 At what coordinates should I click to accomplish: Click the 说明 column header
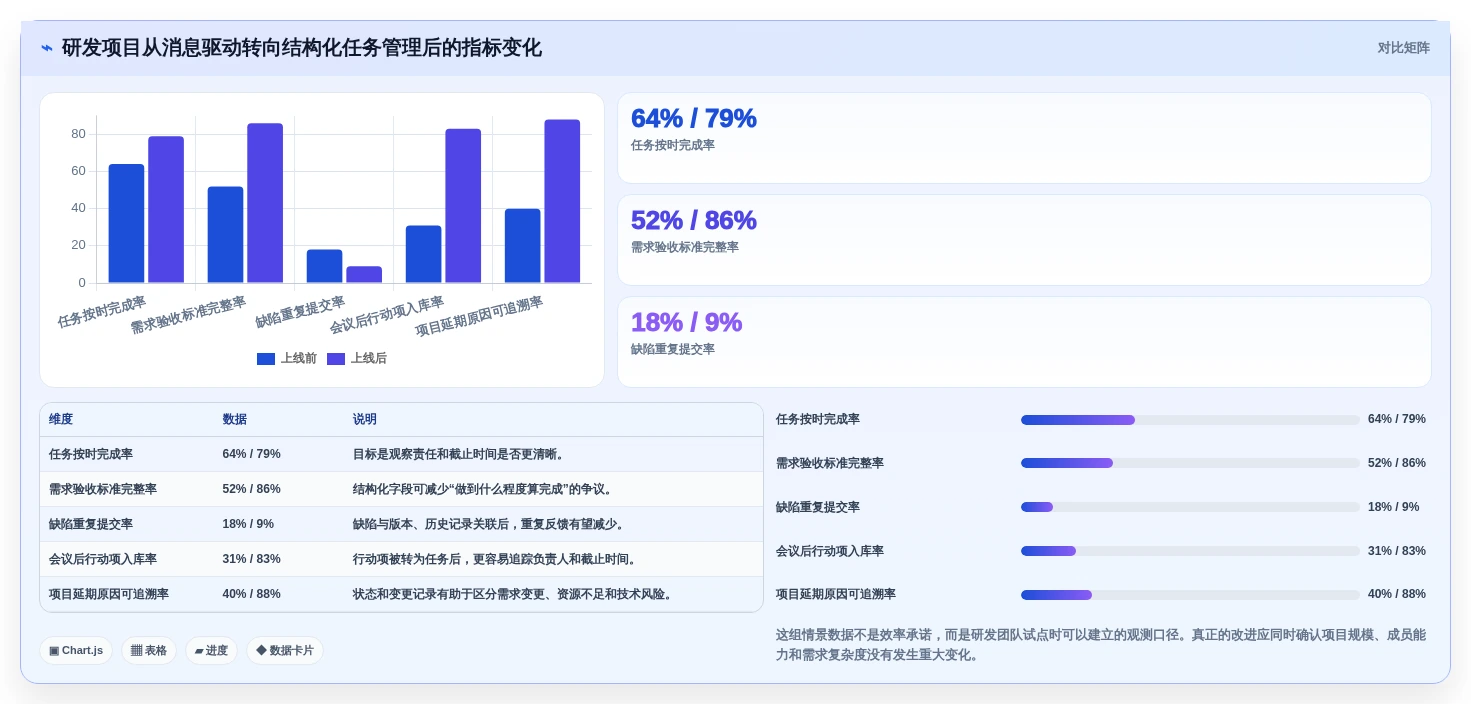365,420
